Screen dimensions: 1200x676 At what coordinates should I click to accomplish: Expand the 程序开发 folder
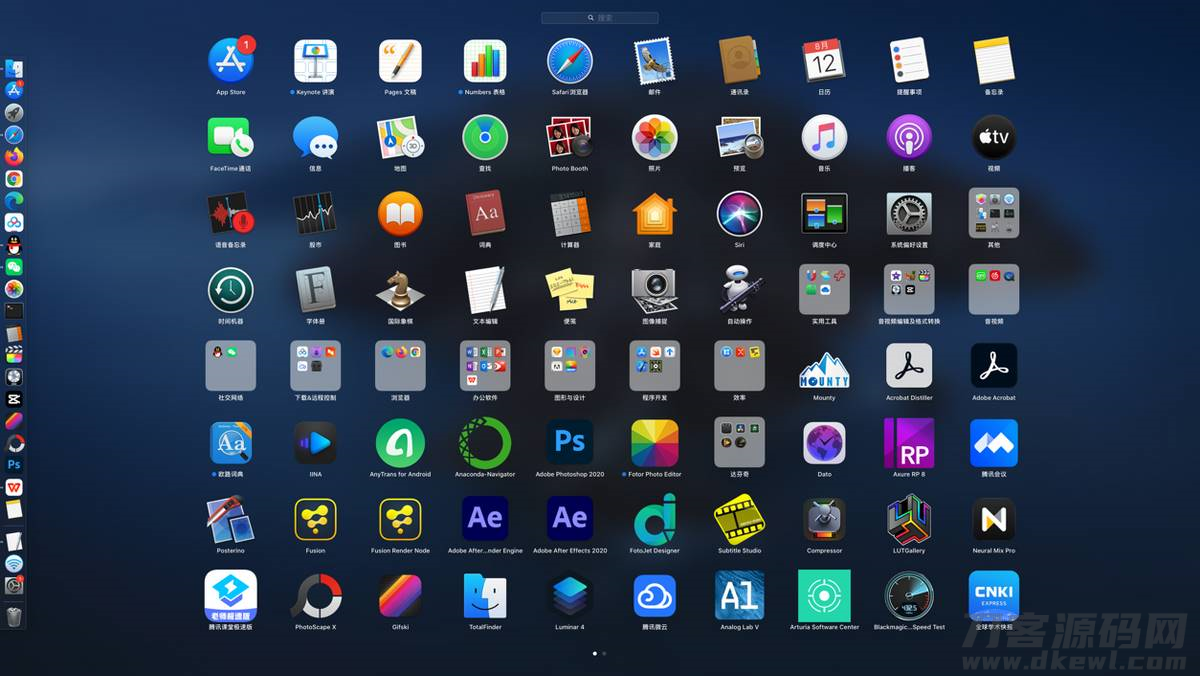pos(655,366)
